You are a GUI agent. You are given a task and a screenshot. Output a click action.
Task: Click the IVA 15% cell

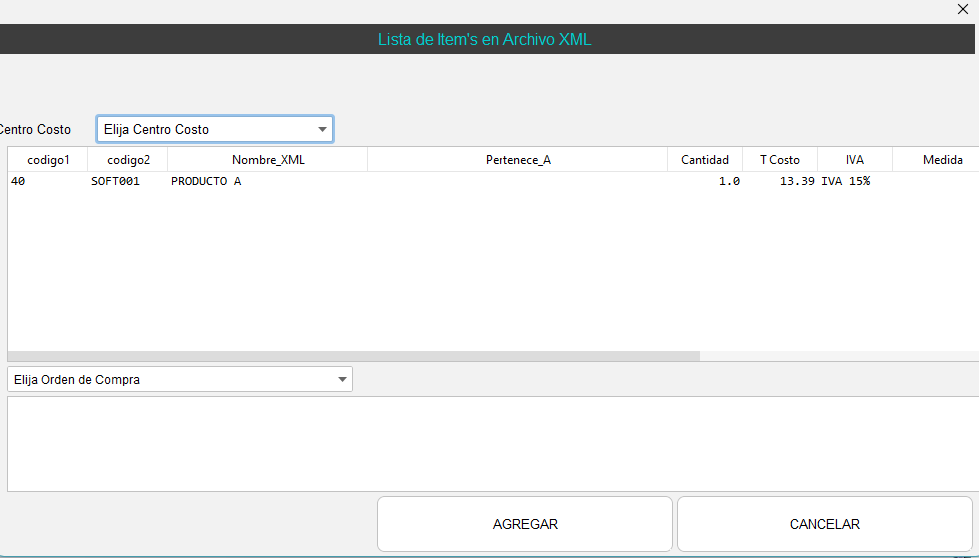(x=846, y=182)
